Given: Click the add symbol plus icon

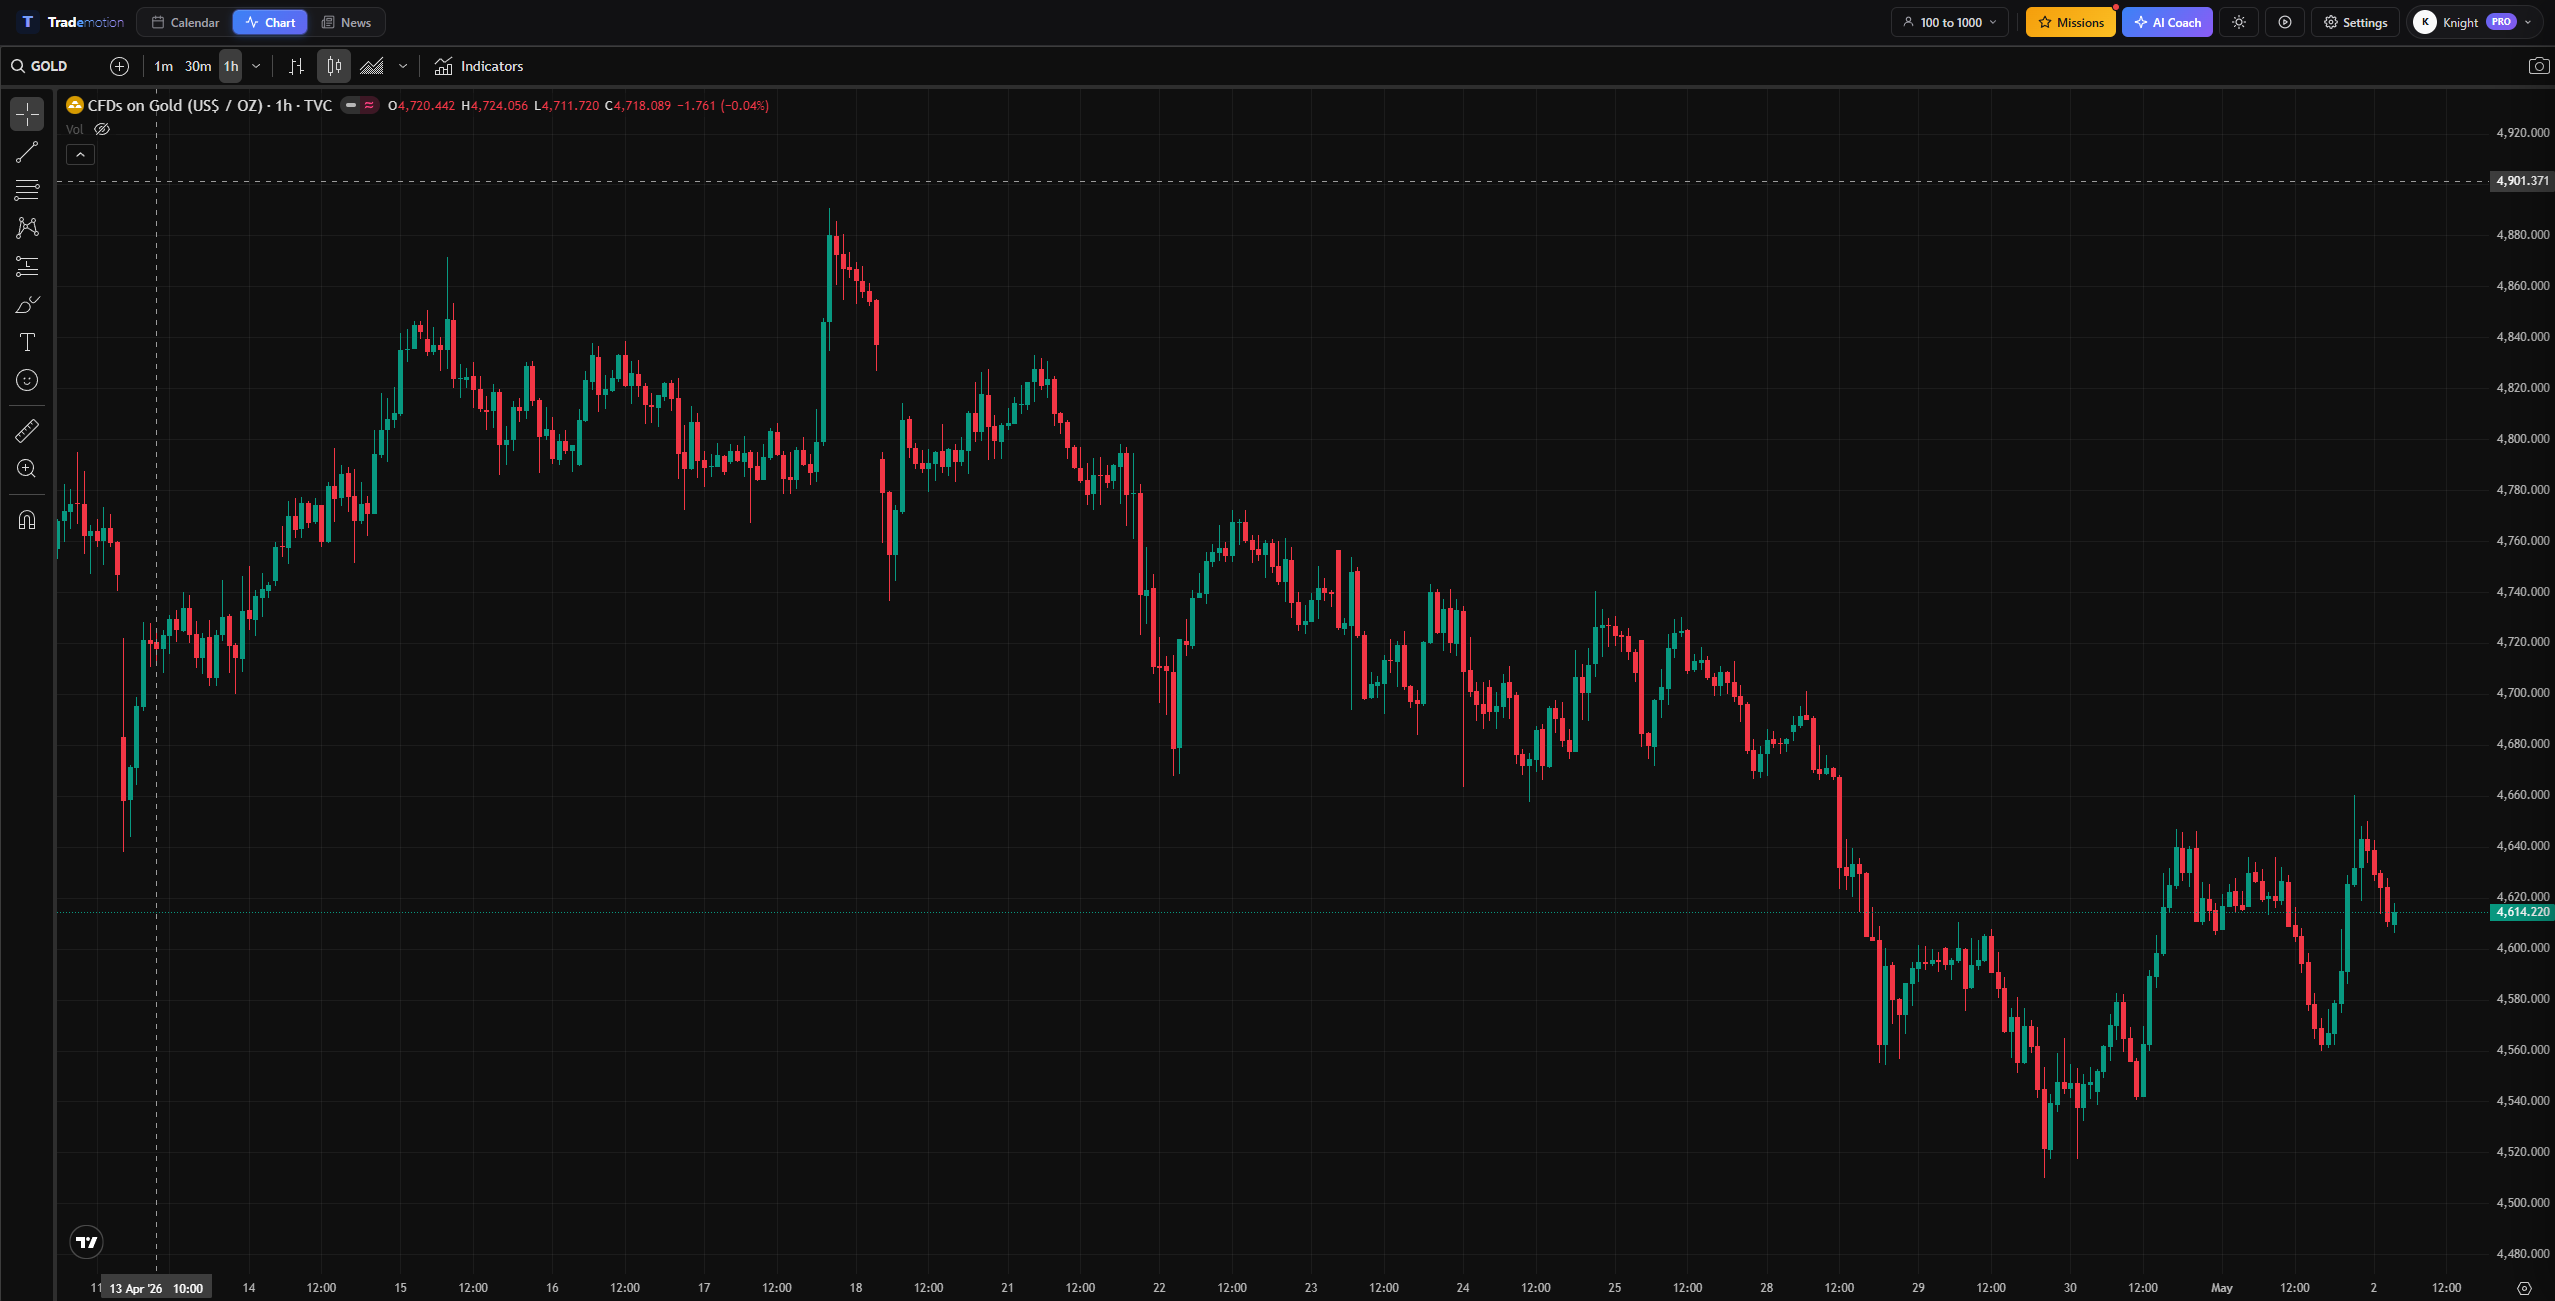Looking at the screenshot, I should (x=119, y=66).
